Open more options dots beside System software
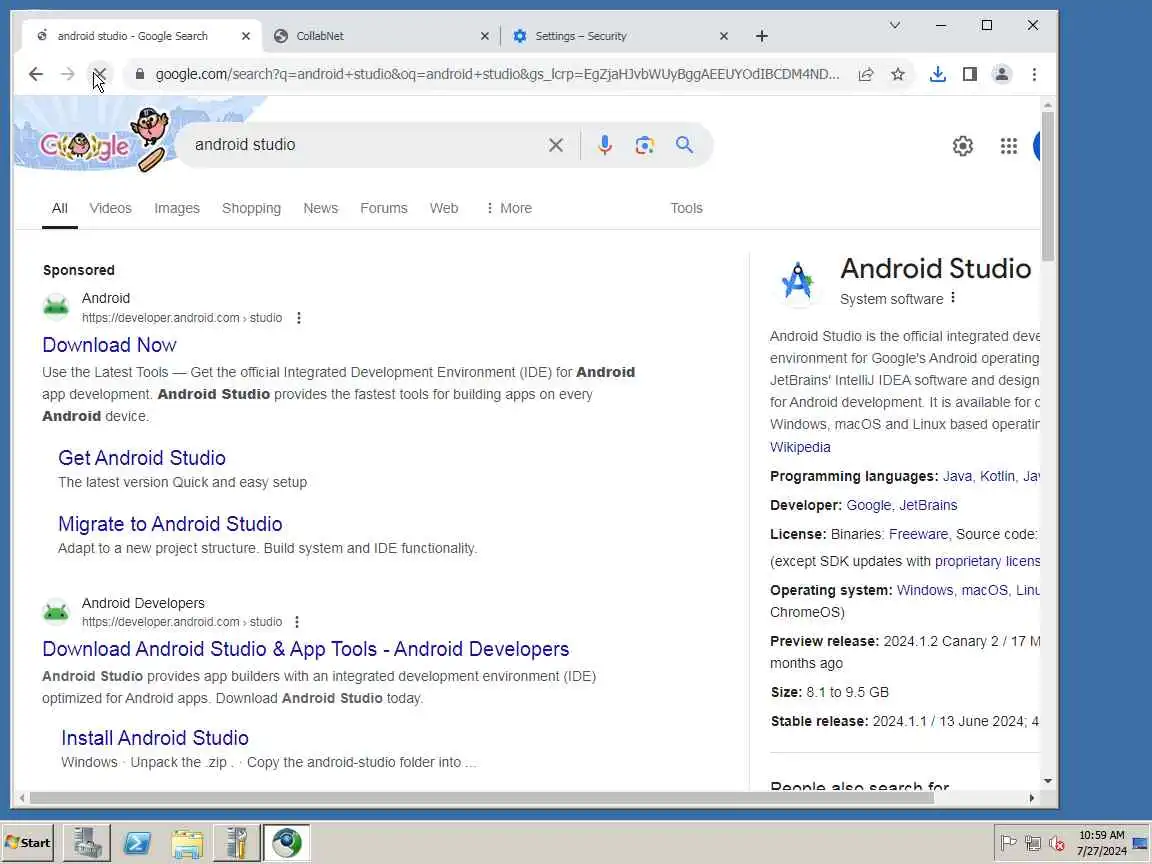 coord(953,298)
